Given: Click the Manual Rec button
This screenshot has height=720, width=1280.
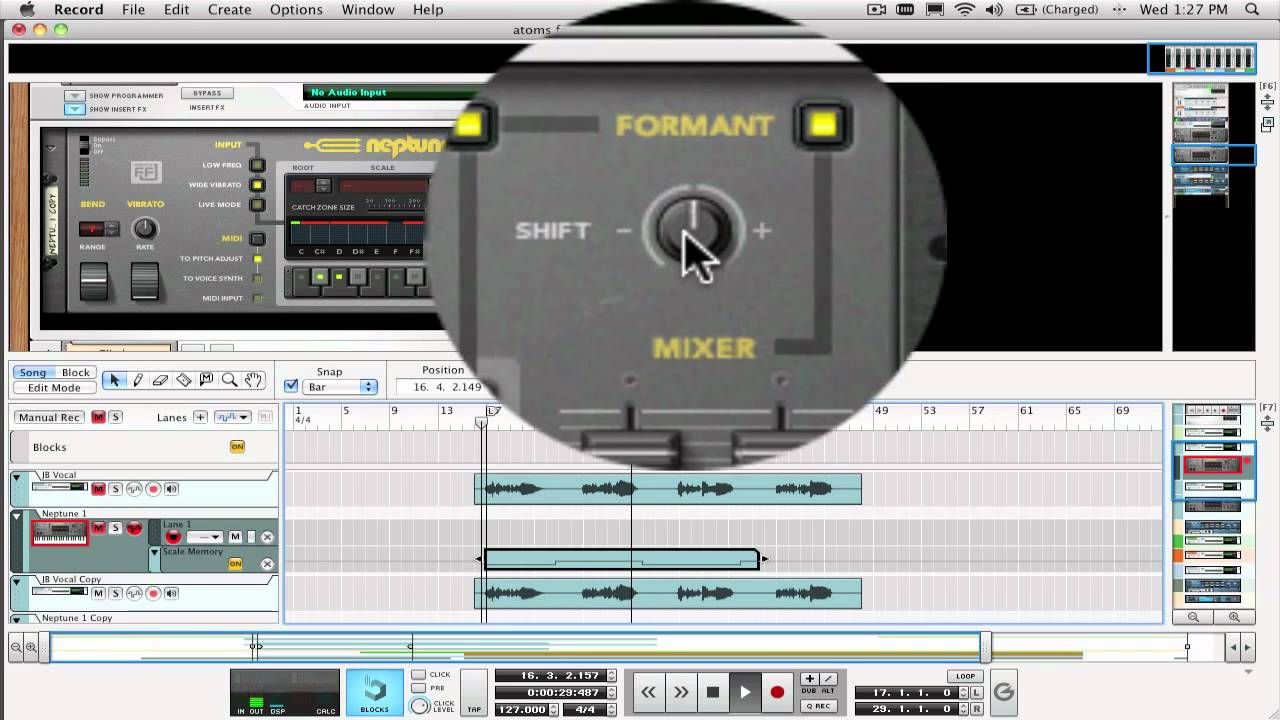Looking at the screenshot, I should tap(49, 417).
